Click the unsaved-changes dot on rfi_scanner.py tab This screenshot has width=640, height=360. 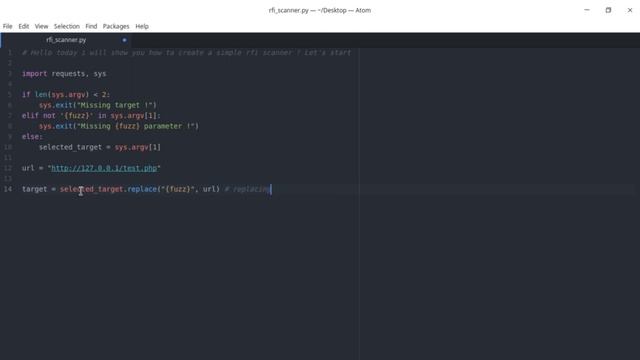click(124, 40)
